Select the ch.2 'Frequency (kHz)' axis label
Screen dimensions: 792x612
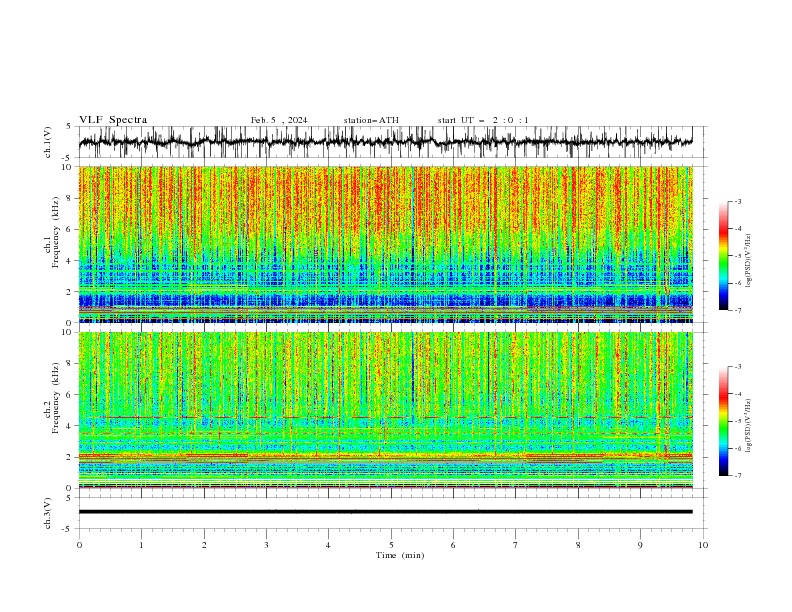pyautogui.click(x=55, y=398)
